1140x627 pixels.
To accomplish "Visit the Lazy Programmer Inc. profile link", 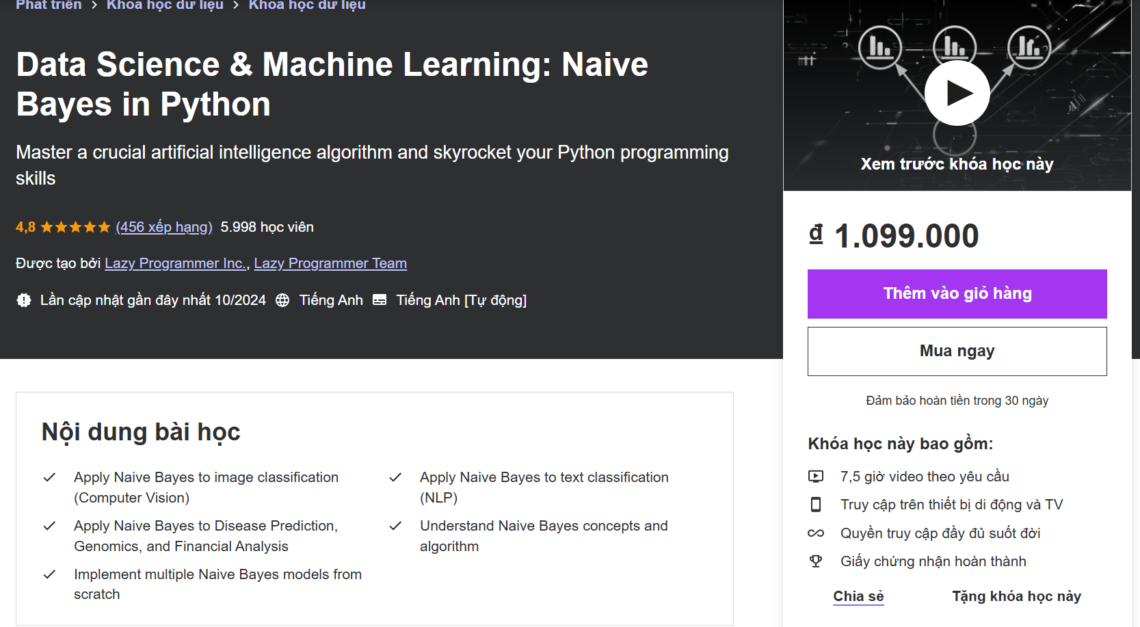I will point(175,263).
